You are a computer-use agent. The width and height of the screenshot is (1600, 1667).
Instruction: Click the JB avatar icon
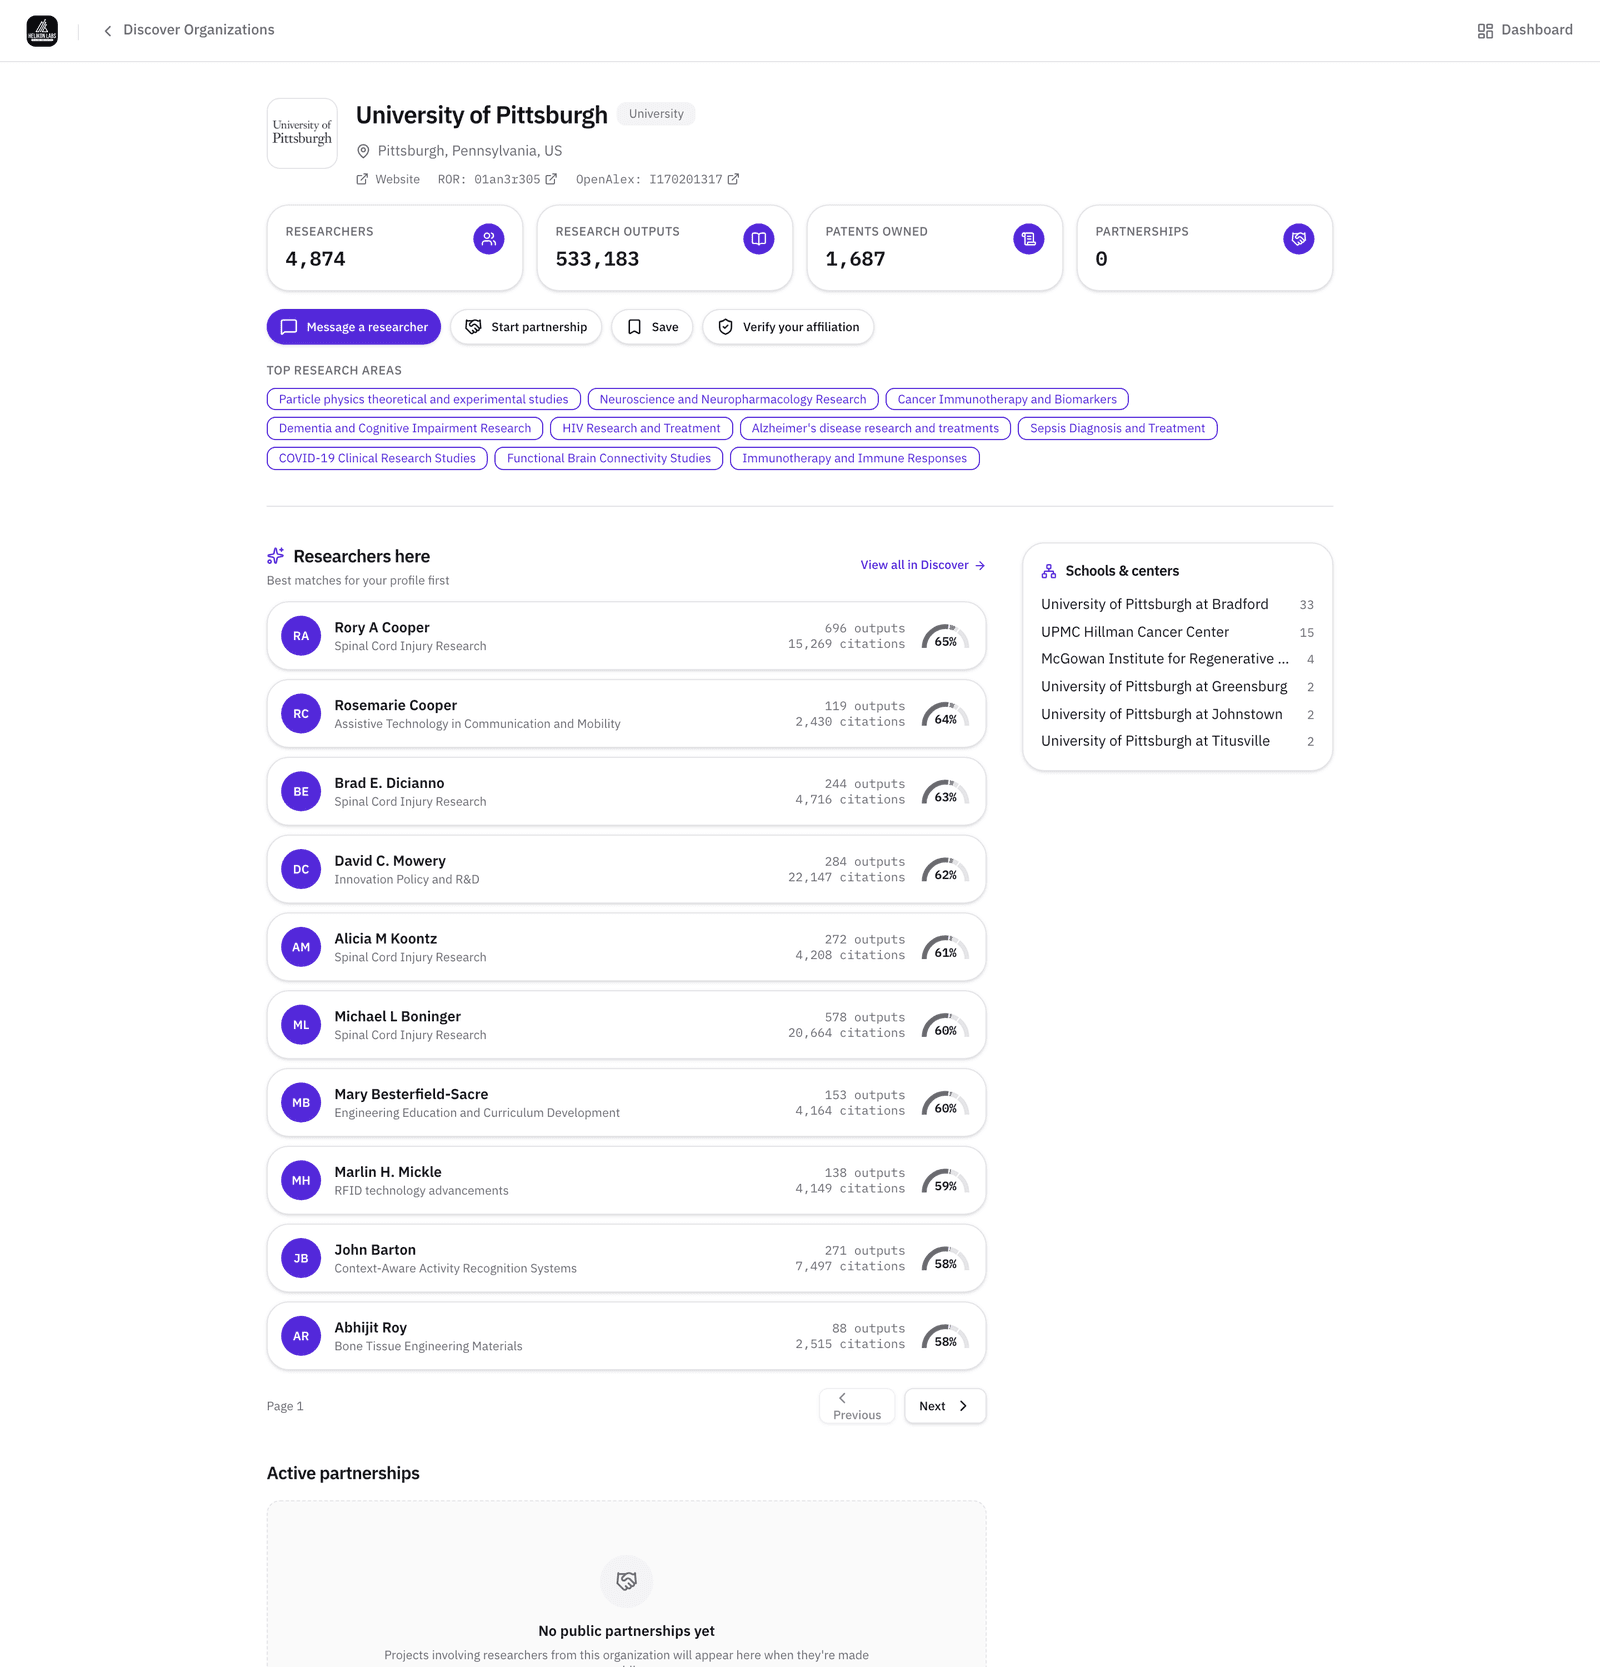tap(301, 1258)
